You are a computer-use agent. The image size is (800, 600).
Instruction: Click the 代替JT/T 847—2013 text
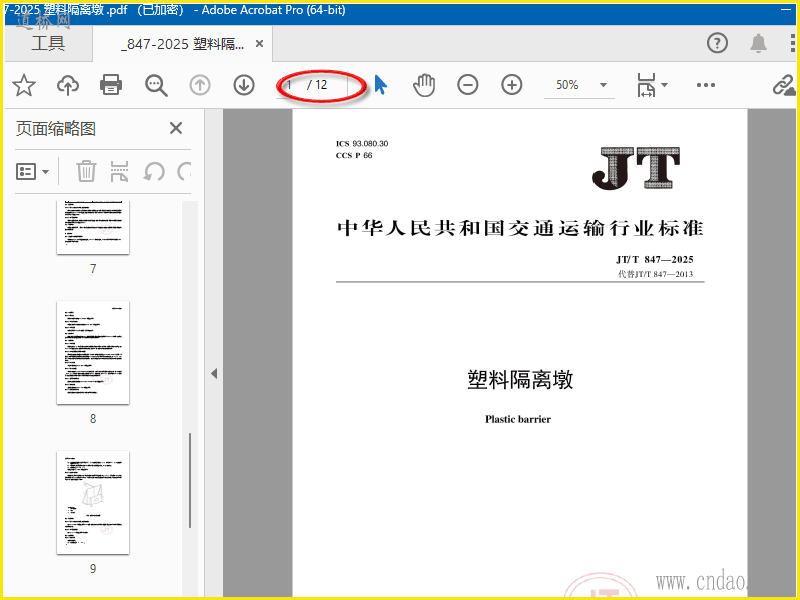tap(656, 274)
